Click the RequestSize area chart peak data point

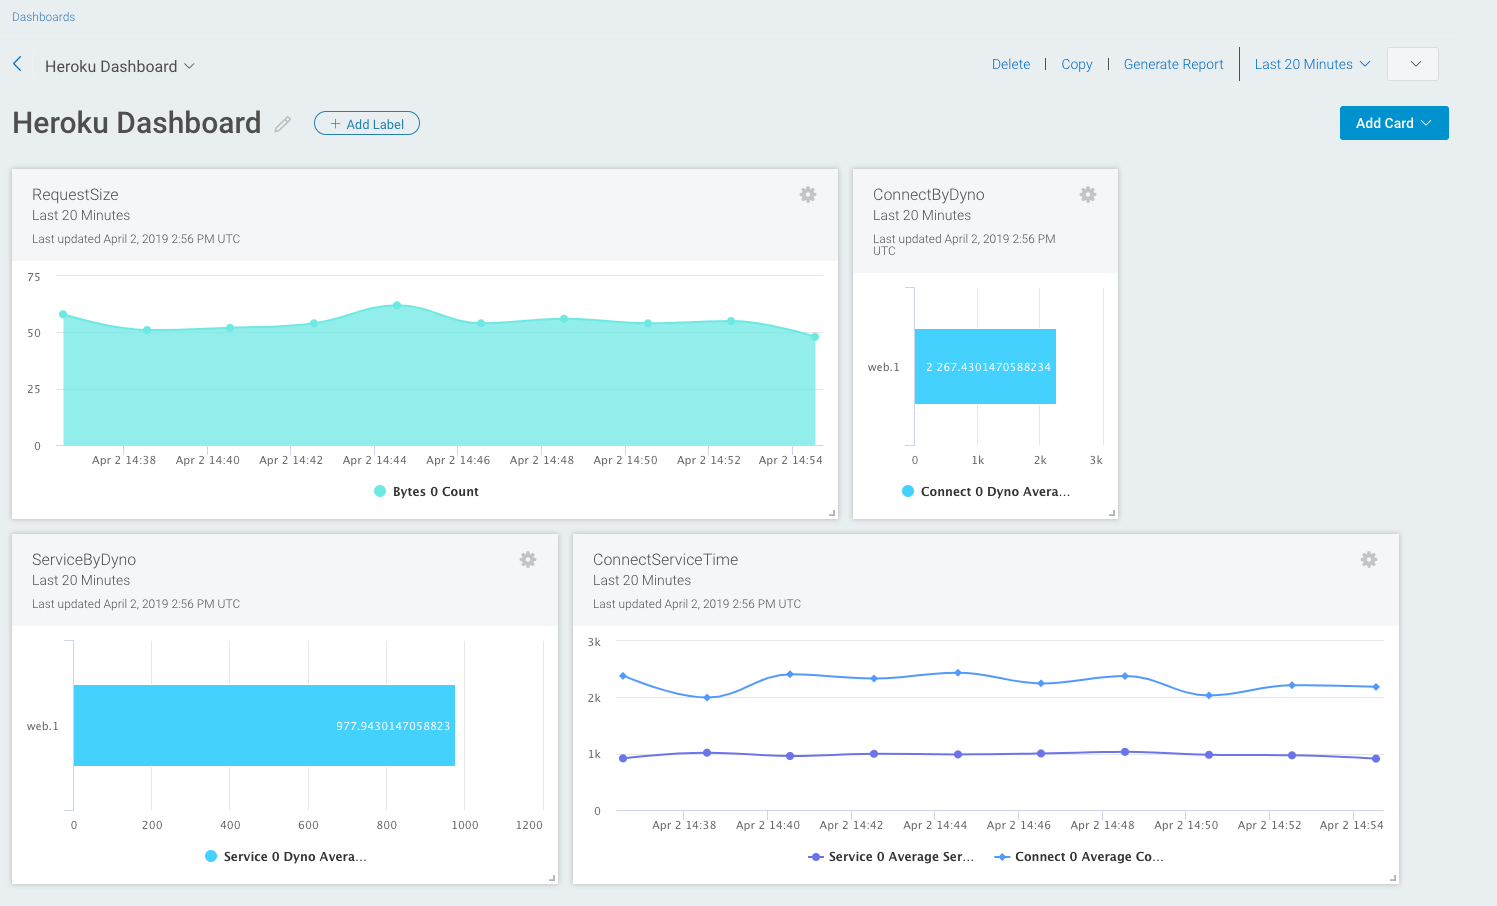(397, 305)
